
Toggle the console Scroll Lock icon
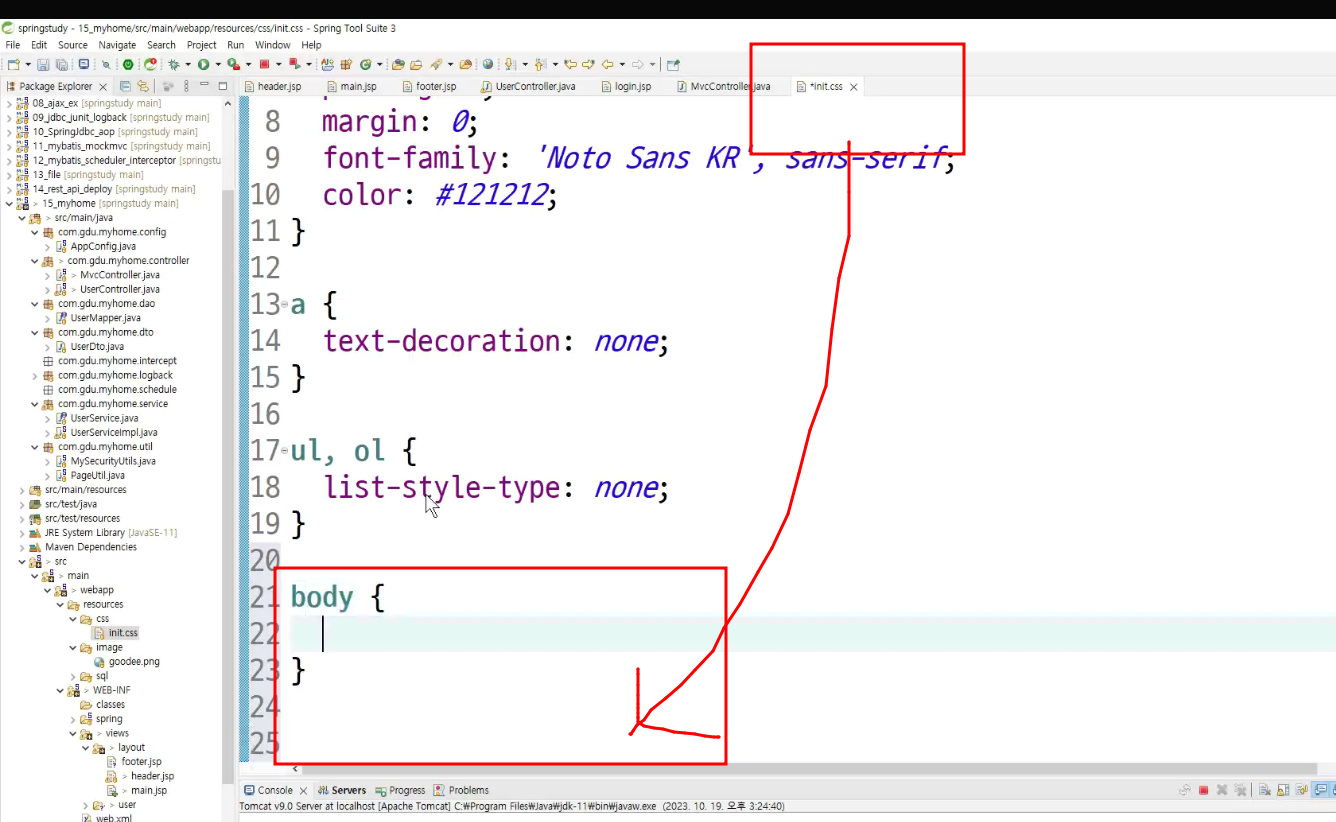1283,790
